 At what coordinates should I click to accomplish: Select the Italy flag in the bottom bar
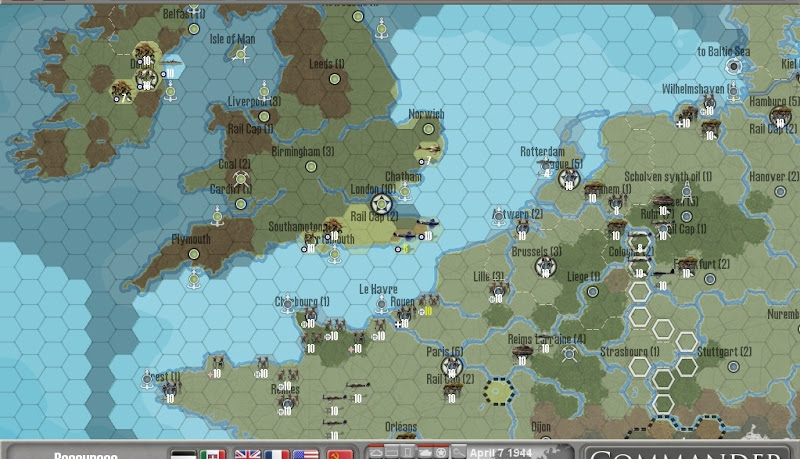tap(213, 454)
